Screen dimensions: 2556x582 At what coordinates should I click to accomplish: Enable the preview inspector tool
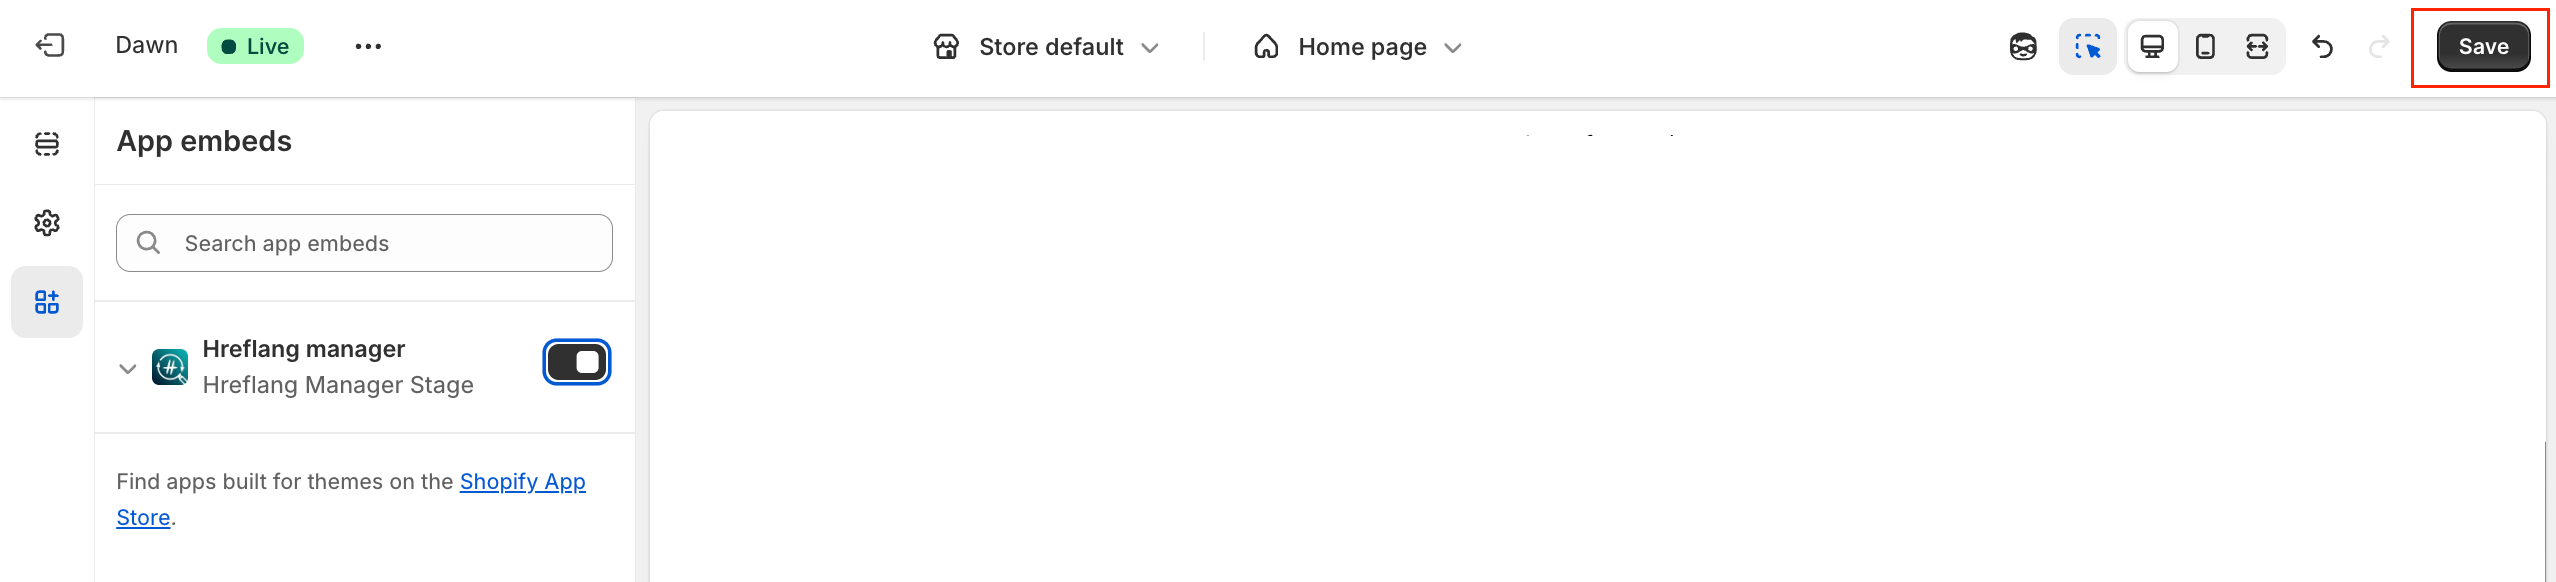2088,47
